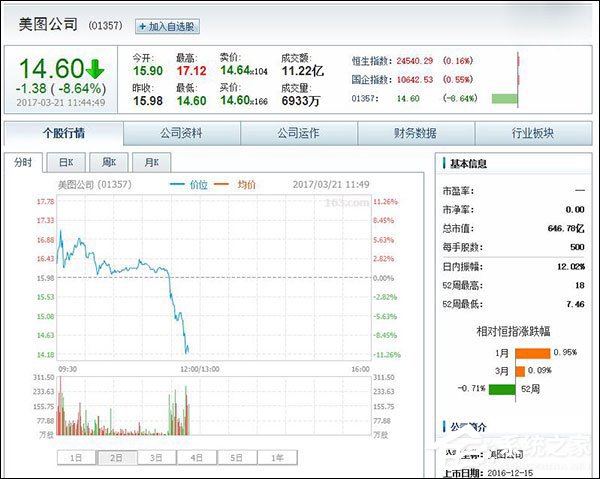Click the orange 3月 bar
The height and width of the screenshot is (479, 600).
pos(520,371)
